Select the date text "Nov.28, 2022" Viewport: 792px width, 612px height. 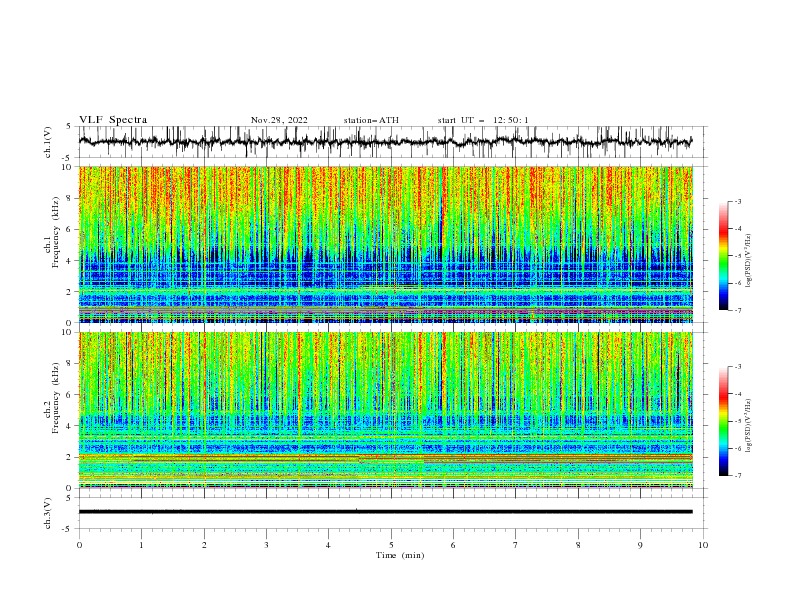pyautogui.click(x=279, y=120)
